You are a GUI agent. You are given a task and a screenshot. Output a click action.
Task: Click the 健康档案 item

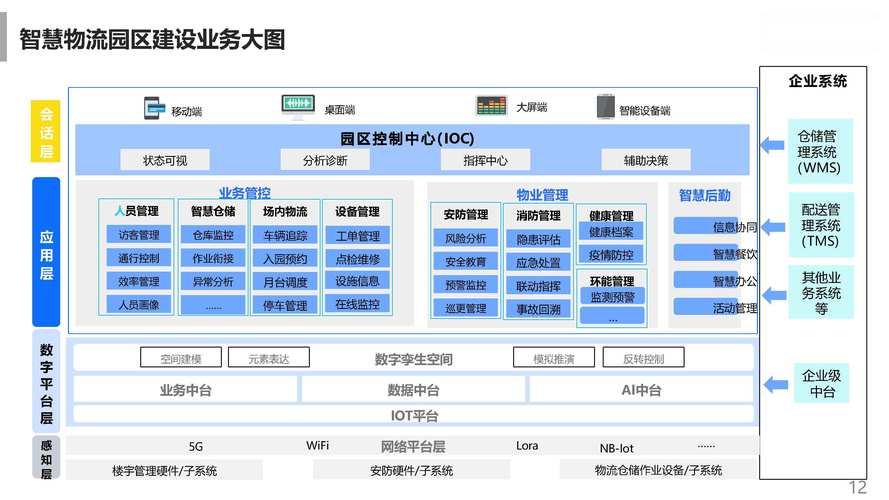[x=612, y=232]
